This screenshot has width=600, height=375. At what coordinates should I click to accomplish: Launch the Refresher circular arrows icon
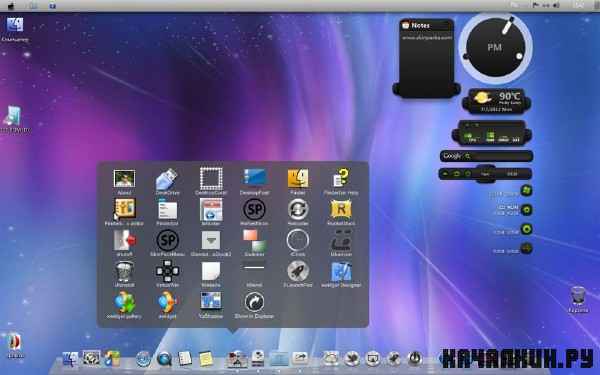point(298,210)
